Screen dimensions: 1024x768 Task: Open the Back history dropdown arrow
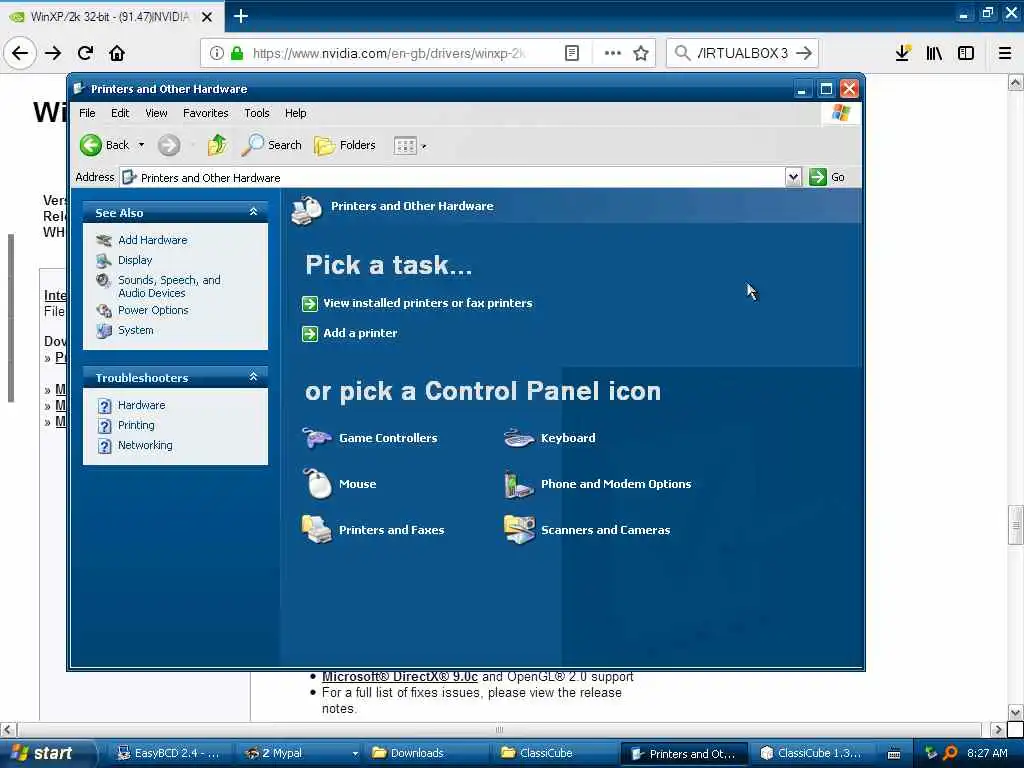coord(141,145)
